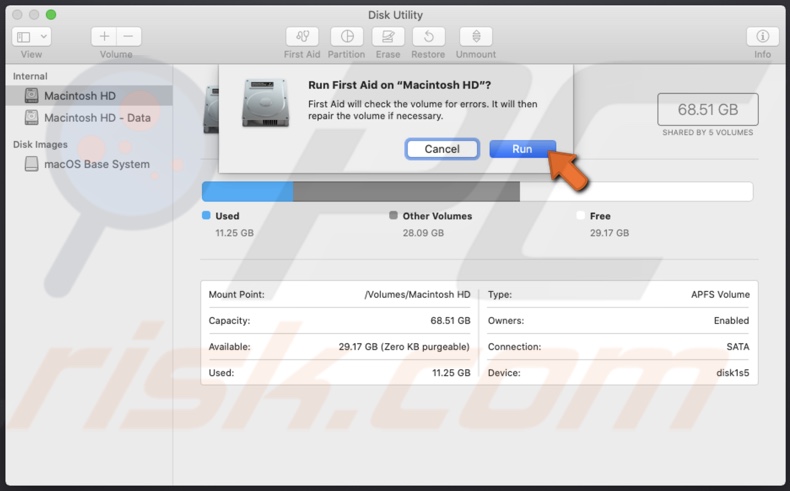Run First Aid on Macintosh HD

tap(522, 149)
